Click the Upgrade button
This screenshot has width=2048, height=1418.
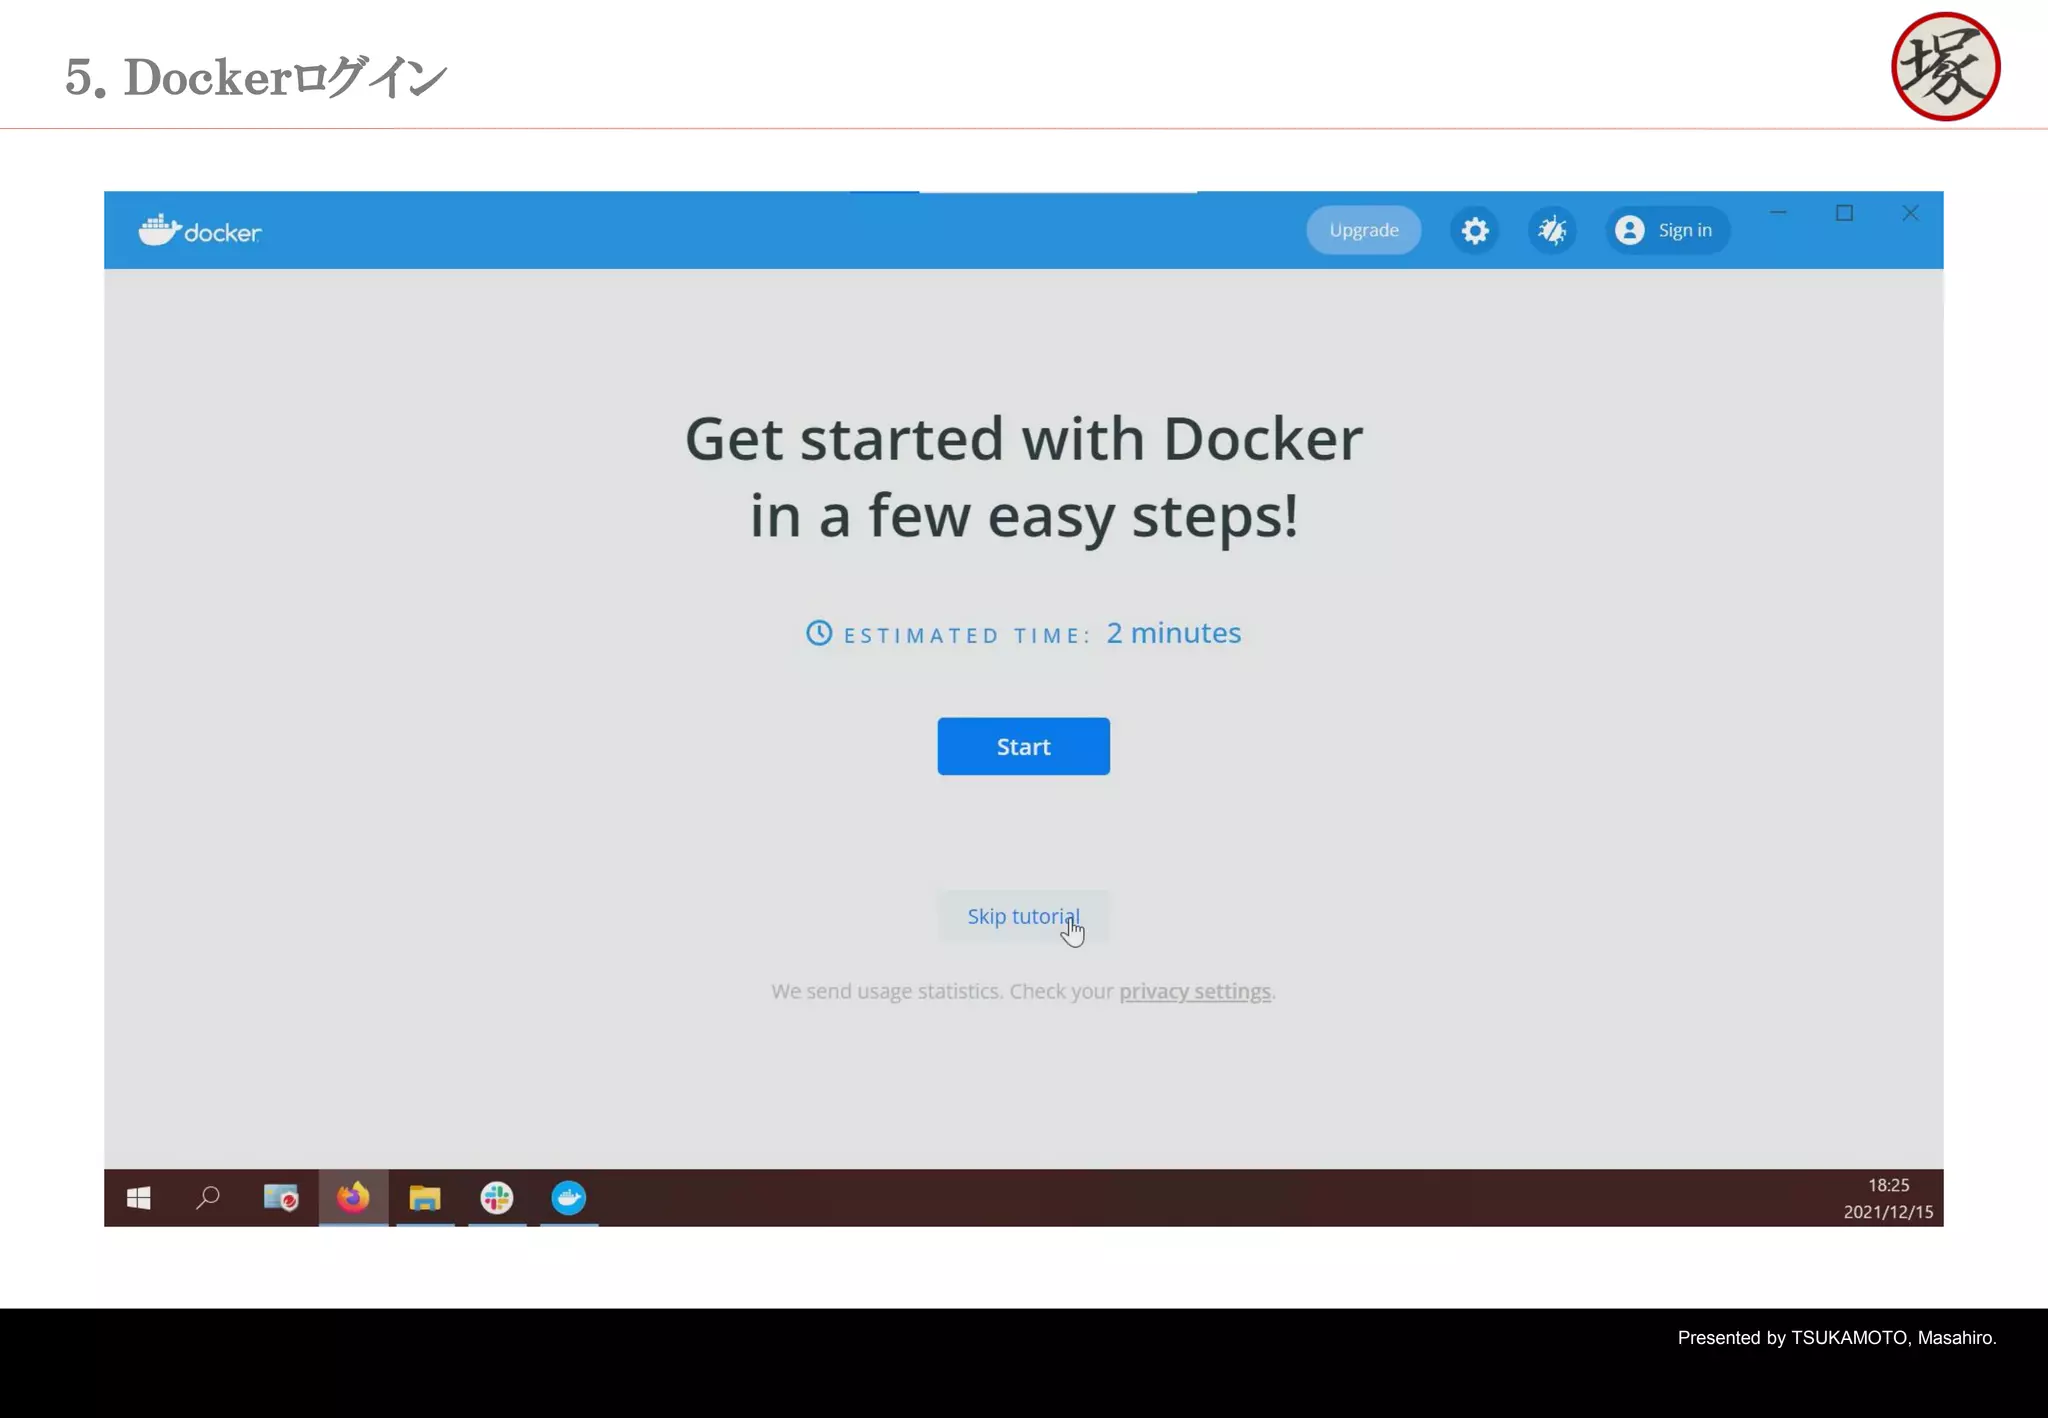tap(1363, 230)
